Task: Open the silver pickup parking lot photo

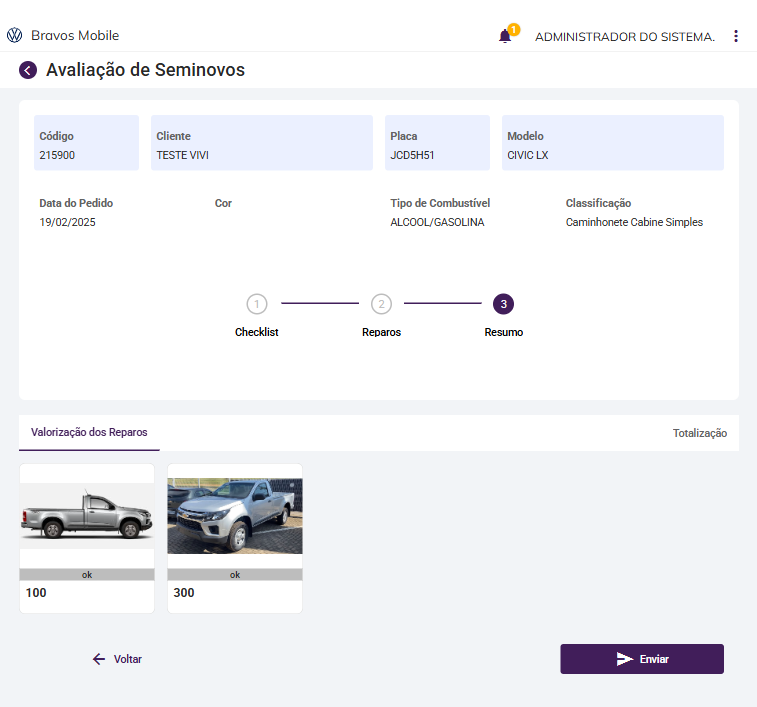Action: [x=235, y=516]
